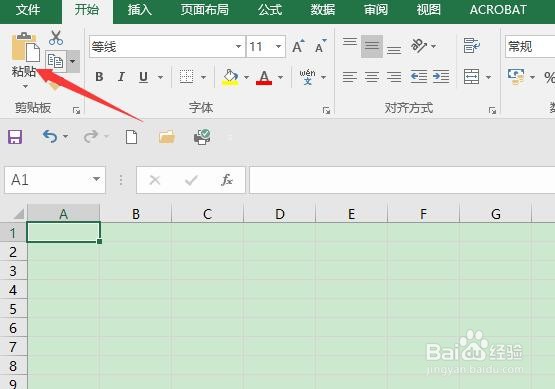
Task: Click the A1 name box
Action: [x=55, y=180]
